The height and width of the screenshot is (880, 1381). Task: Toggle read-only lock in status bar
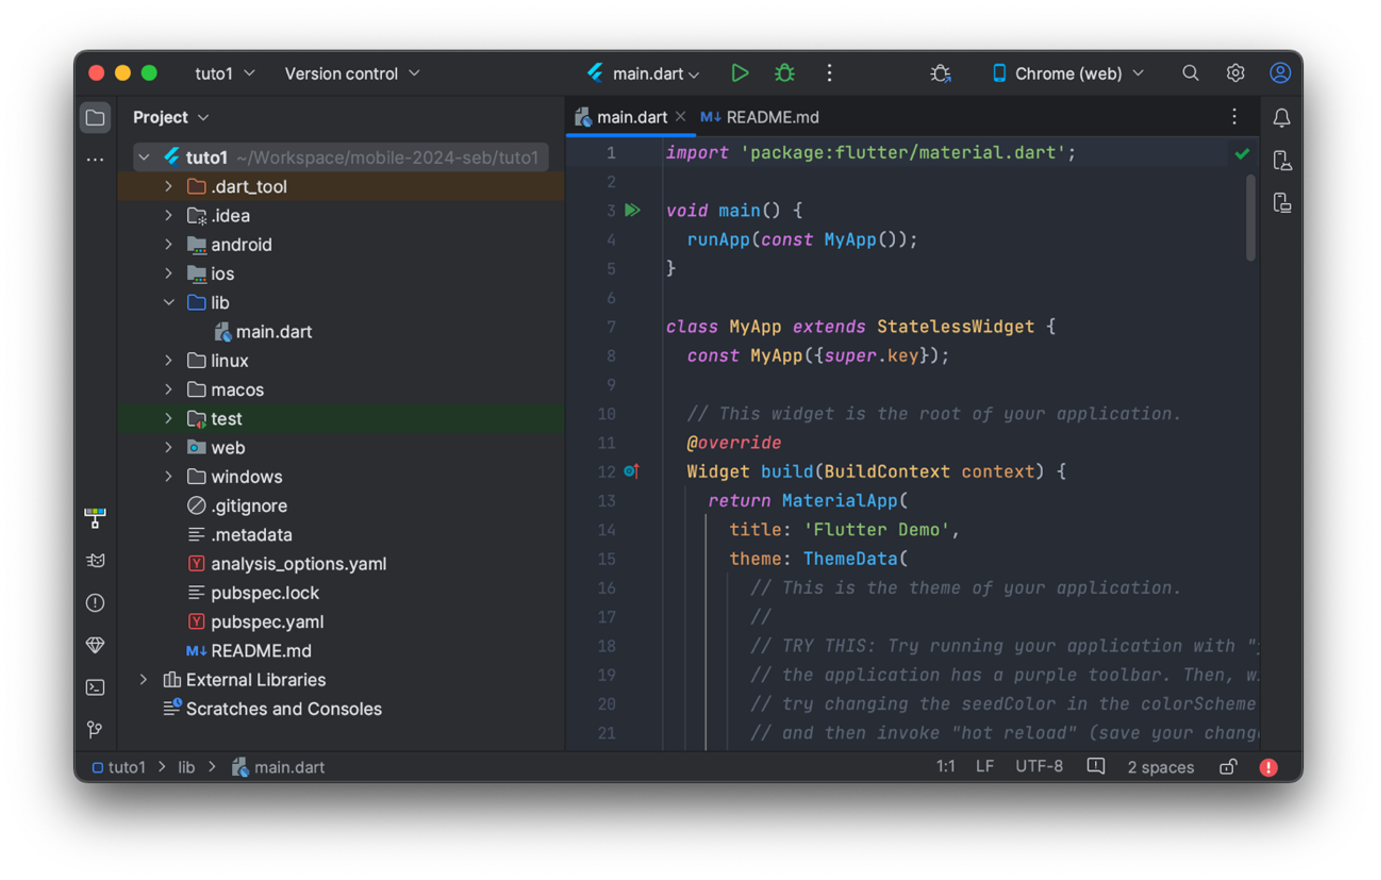(x=1228, y=767)
